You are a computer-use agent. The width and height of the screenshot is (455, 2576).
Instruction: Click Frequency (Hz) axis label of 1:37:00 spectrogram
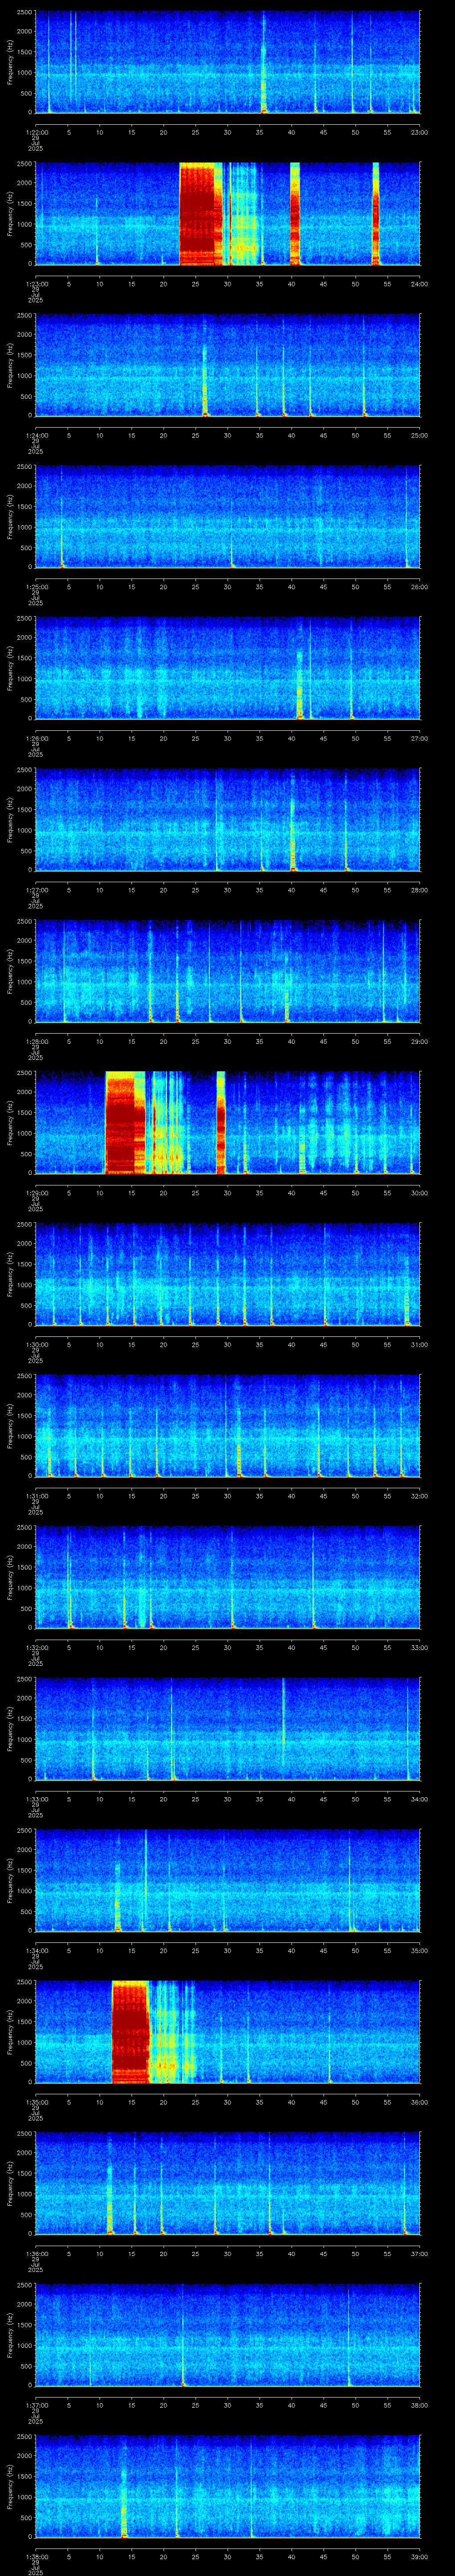coord(10,2334)
